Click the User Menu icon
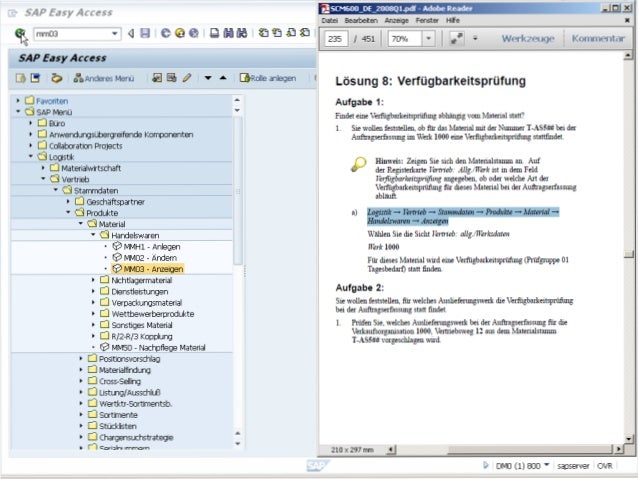This screenshot has height=479, width=638. tap(20, 78)
